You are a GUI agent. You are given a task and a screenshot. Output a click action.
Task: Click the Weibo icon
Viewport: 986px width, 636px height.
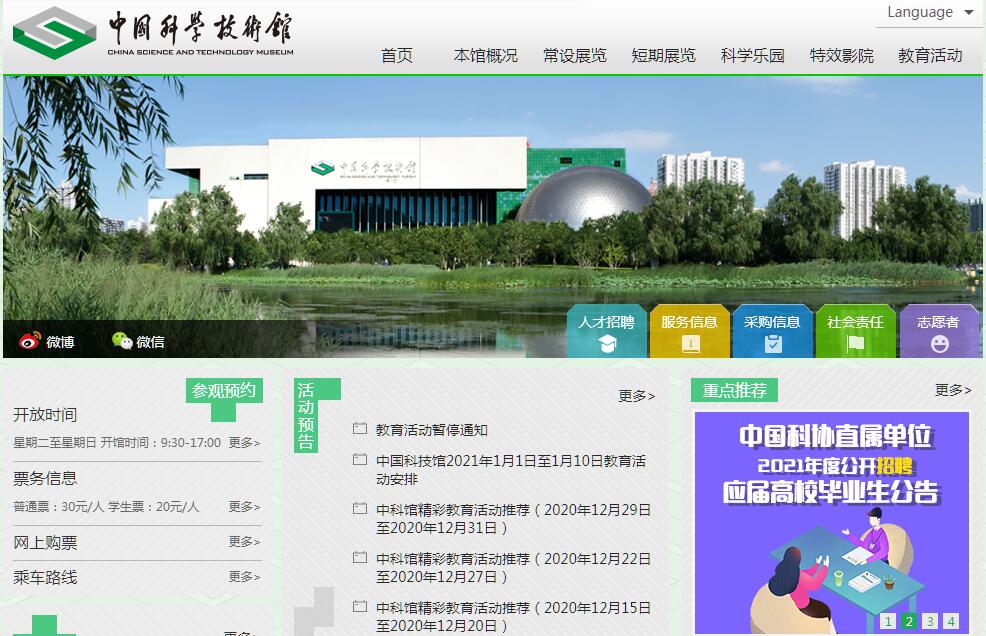30,341
